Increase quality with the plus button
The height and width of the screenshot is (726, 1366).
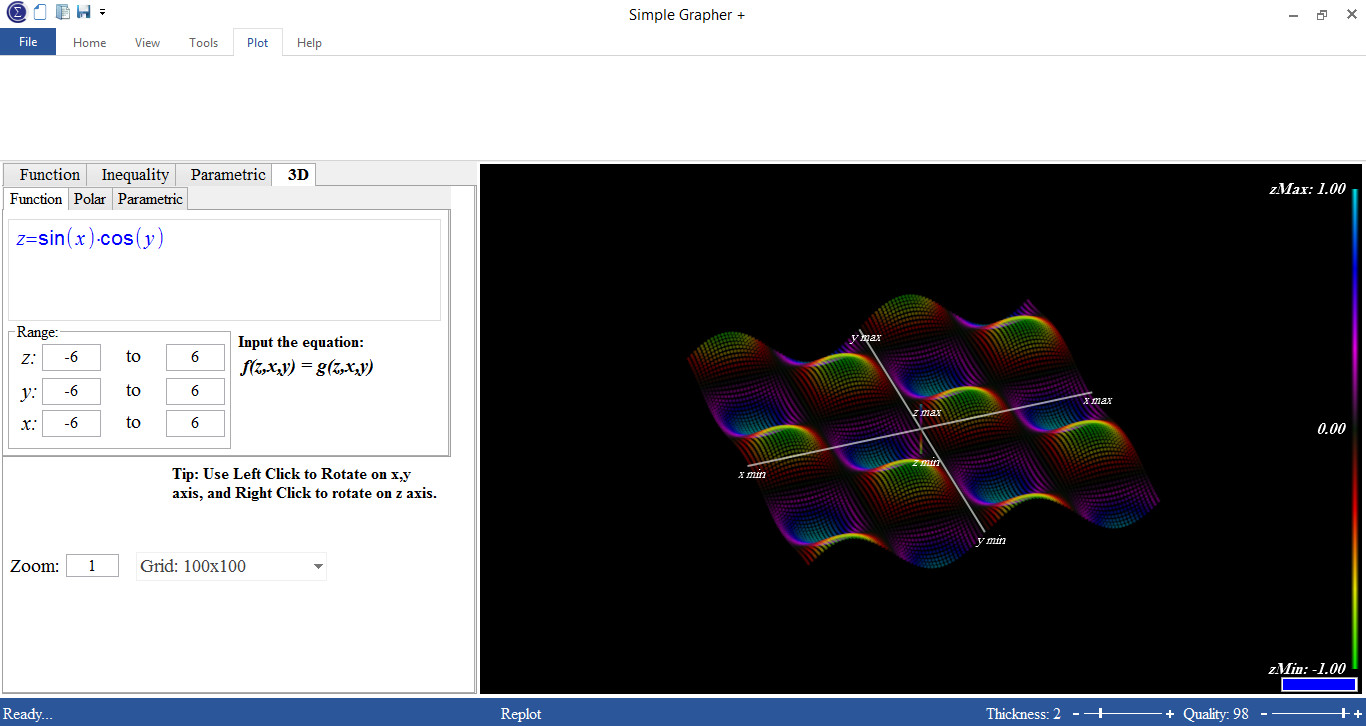tap(1357, 714)
